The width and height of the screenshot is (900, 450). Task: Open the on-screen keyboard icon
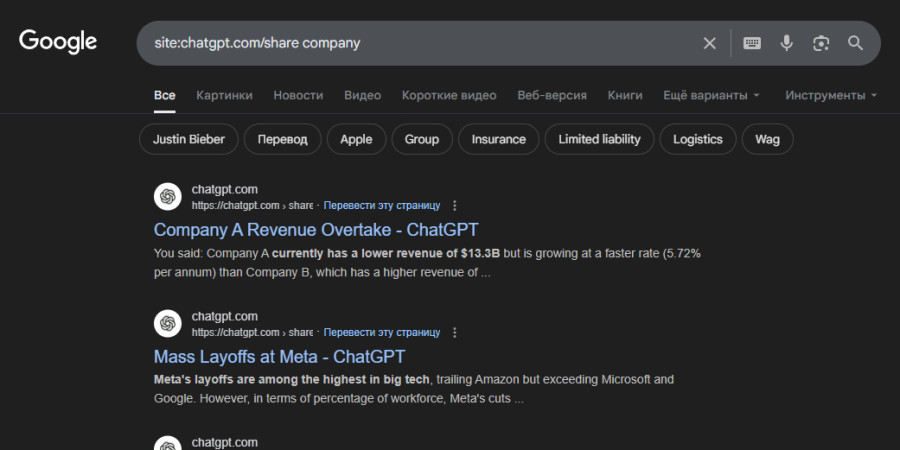click(x=752, y=43)
